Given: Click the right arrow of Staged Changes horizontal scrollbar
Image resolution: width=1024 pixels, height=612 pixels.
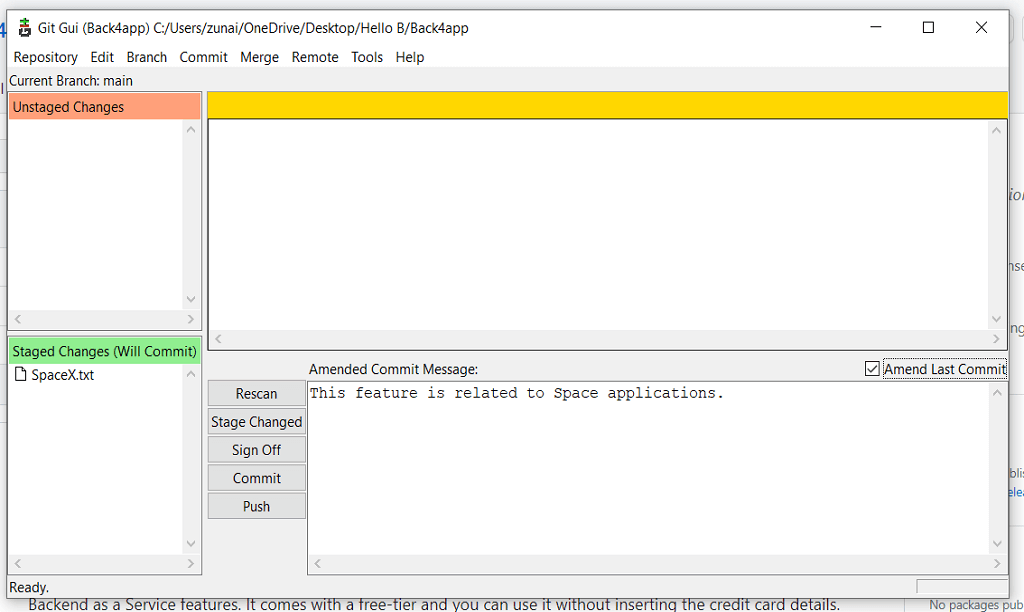Looking at the screenshot, I should click(191, 564).
